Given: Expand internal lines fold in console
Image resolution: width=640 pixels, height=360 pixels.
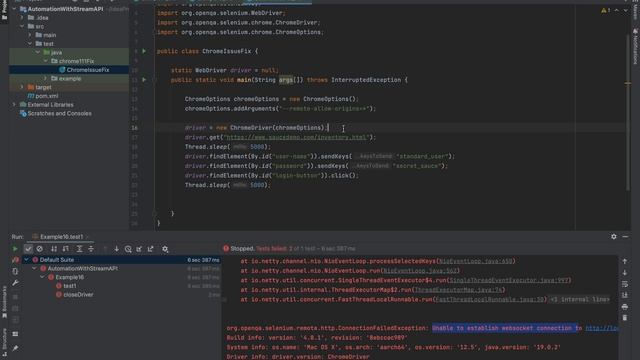Looking at the screenshot, I should [579, 300].
